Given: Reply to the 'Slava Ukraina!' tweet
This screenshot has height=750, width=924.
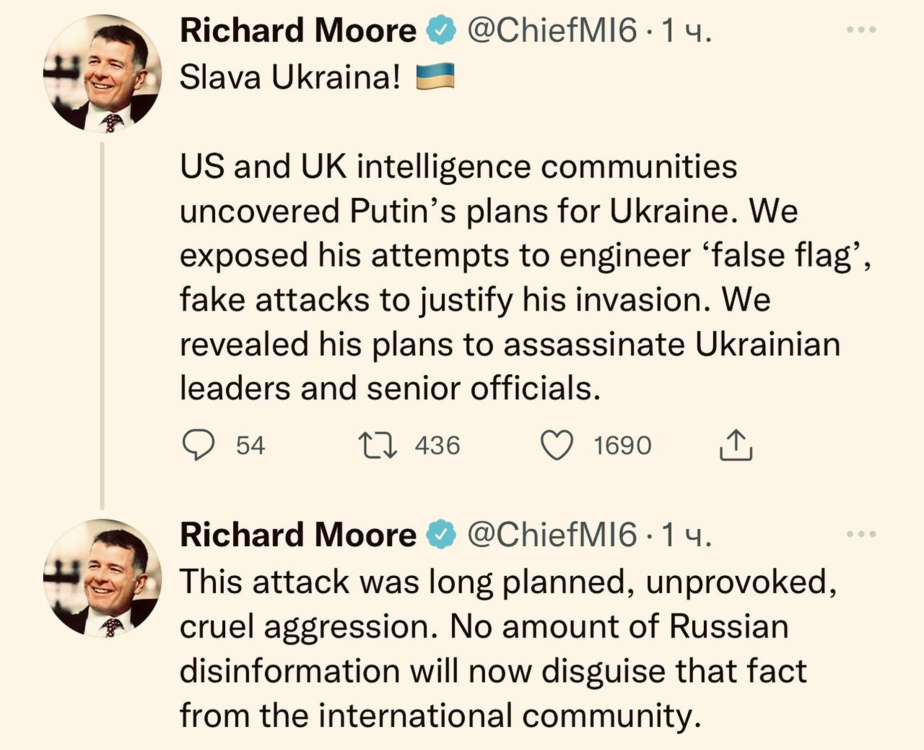Looking at the screenshot, I should [x=199, y=445].
